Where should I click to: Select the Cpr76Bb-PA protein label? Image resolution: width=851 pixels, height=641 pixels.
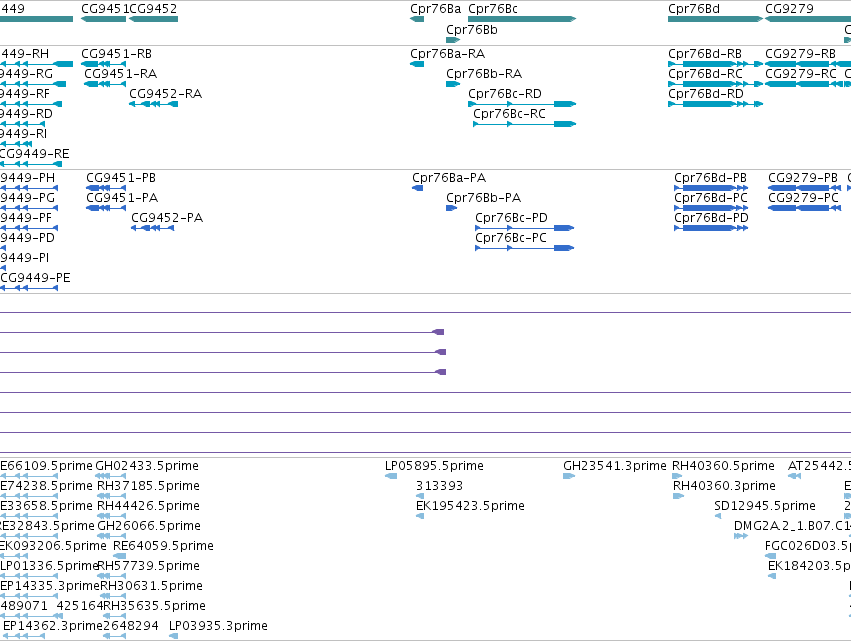[x=484, y=198]
